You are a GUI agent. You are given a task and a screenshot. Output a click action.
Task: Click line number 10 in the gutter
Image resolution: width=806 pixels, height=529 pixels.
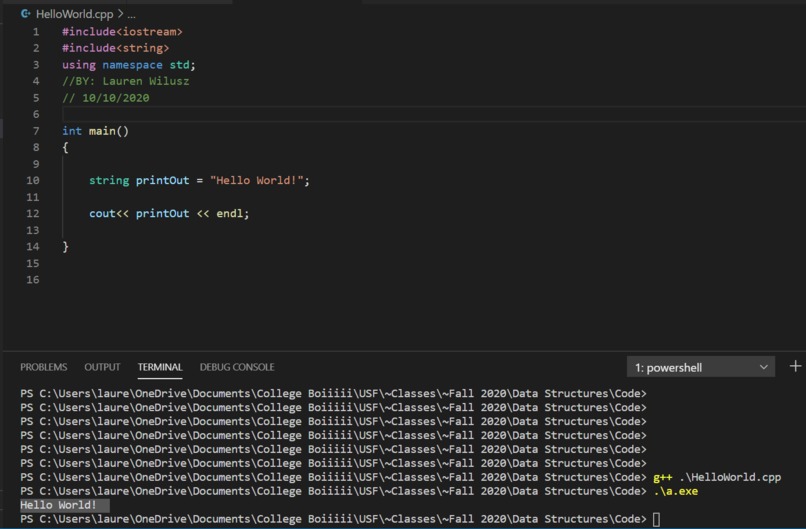coord(33,180)
